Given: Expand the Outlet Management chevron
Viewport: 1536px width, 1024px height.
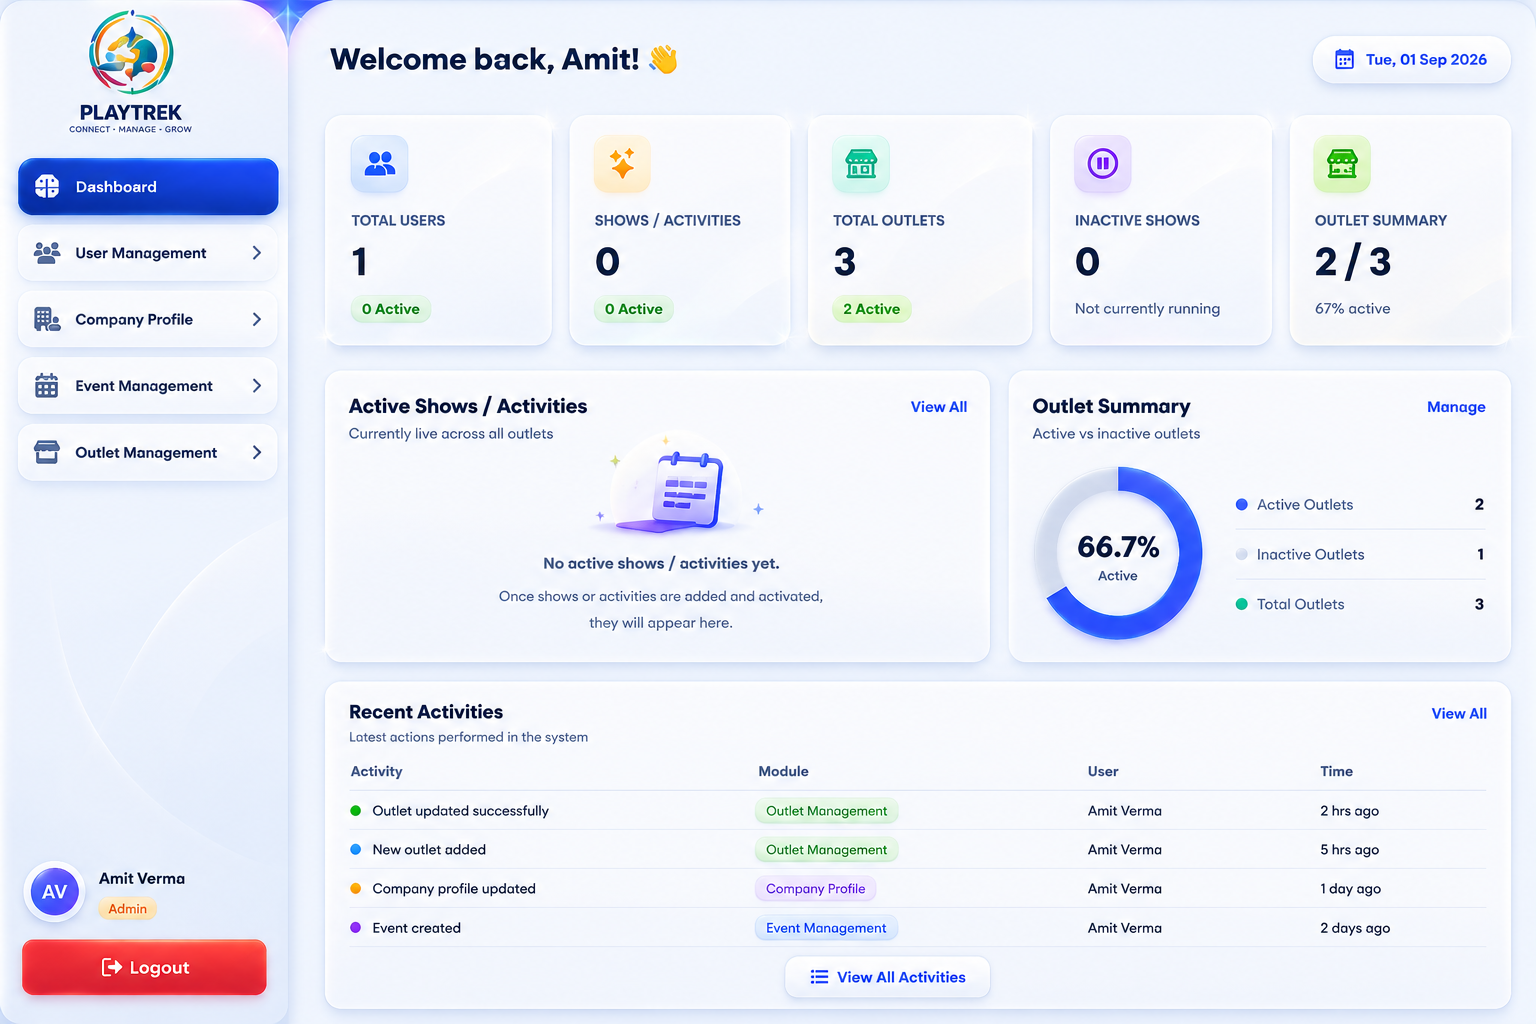Looking at the screenshot, I should (257, 452).
